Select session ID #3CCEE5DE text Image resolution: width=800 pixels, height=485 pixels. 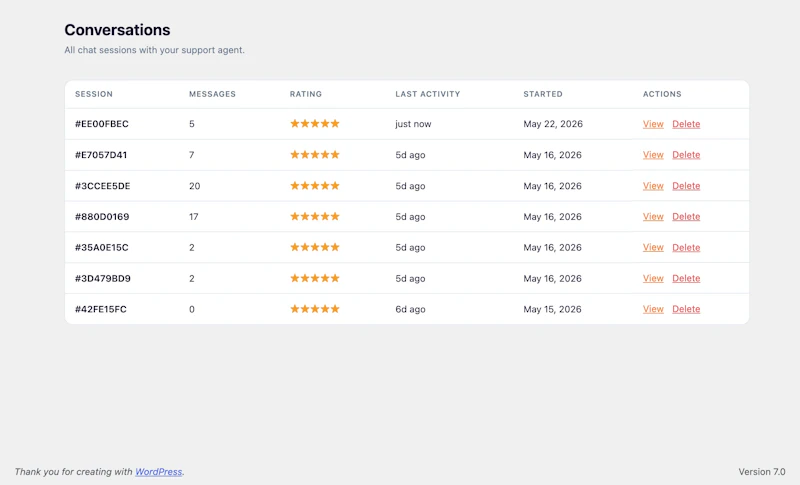coord(103,186)
